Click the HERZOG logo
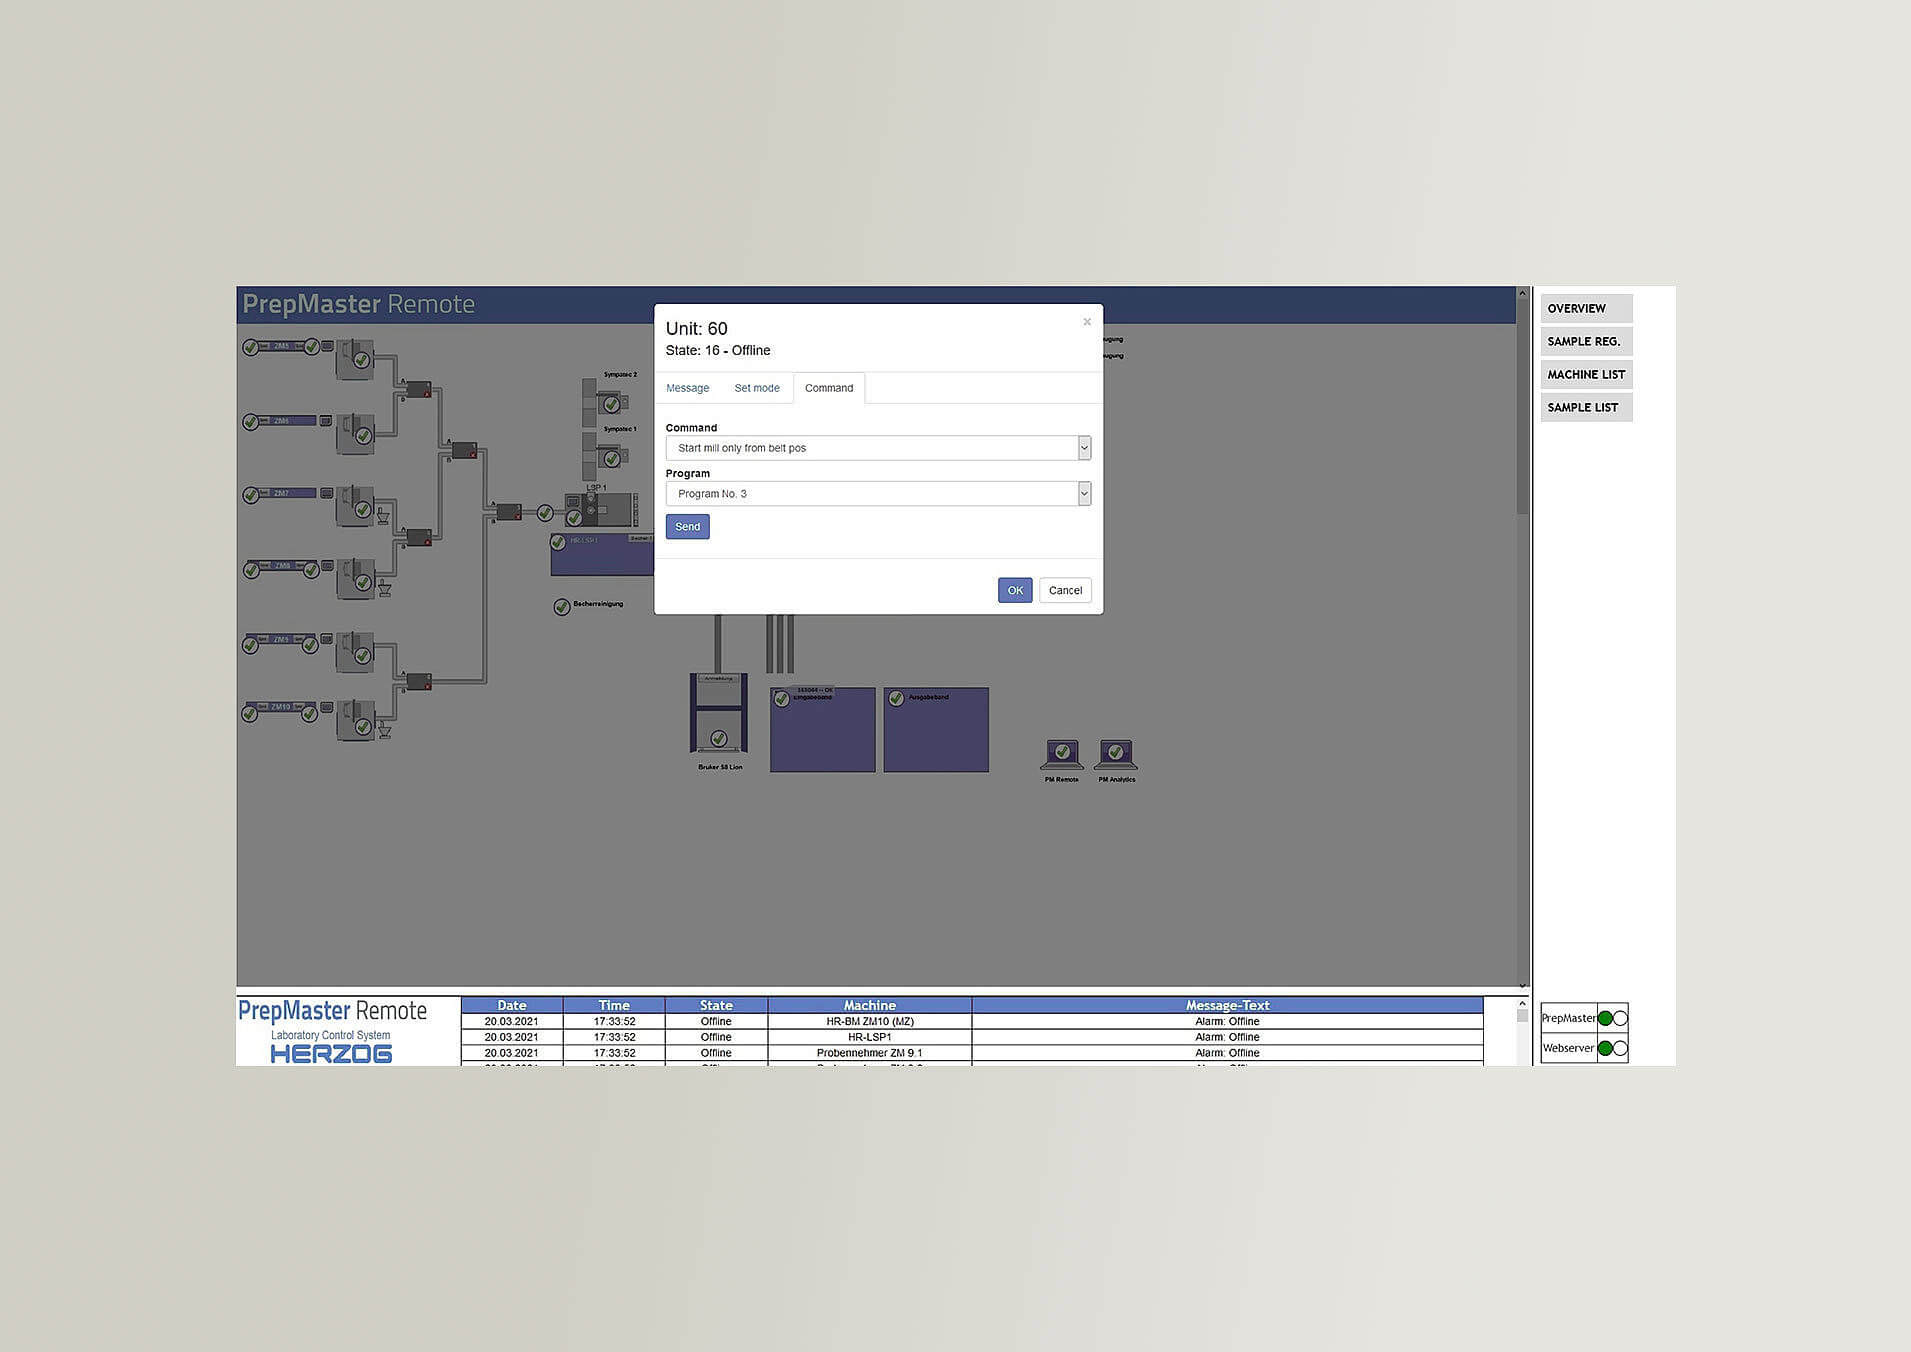The width and height of the screenshot is (1911, 1352). 331,1053
